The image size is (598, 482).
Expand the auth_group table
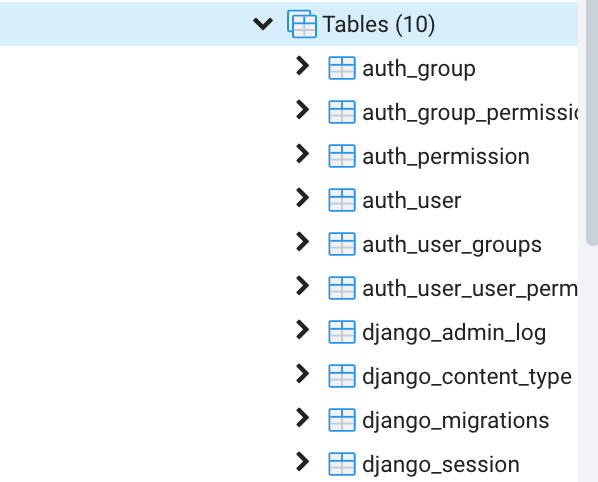point(302,66)
